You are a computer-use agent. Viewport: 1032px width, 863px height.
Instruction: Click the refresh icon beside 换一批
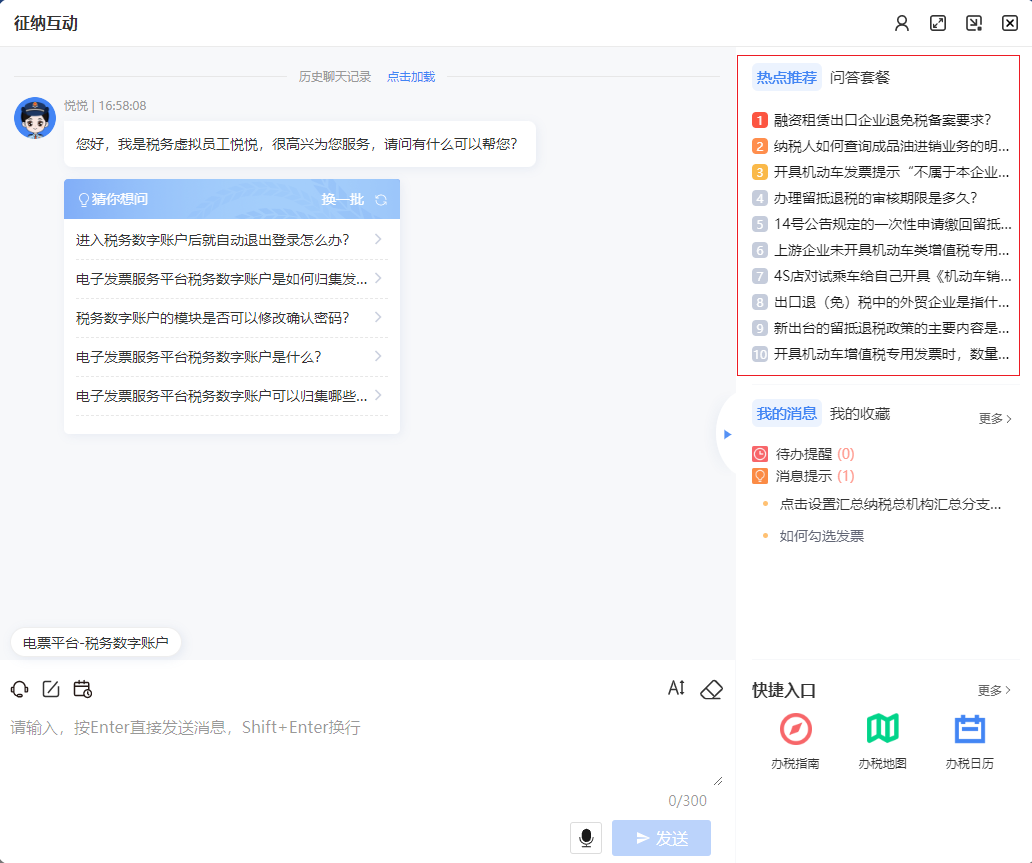coord(380,199)
